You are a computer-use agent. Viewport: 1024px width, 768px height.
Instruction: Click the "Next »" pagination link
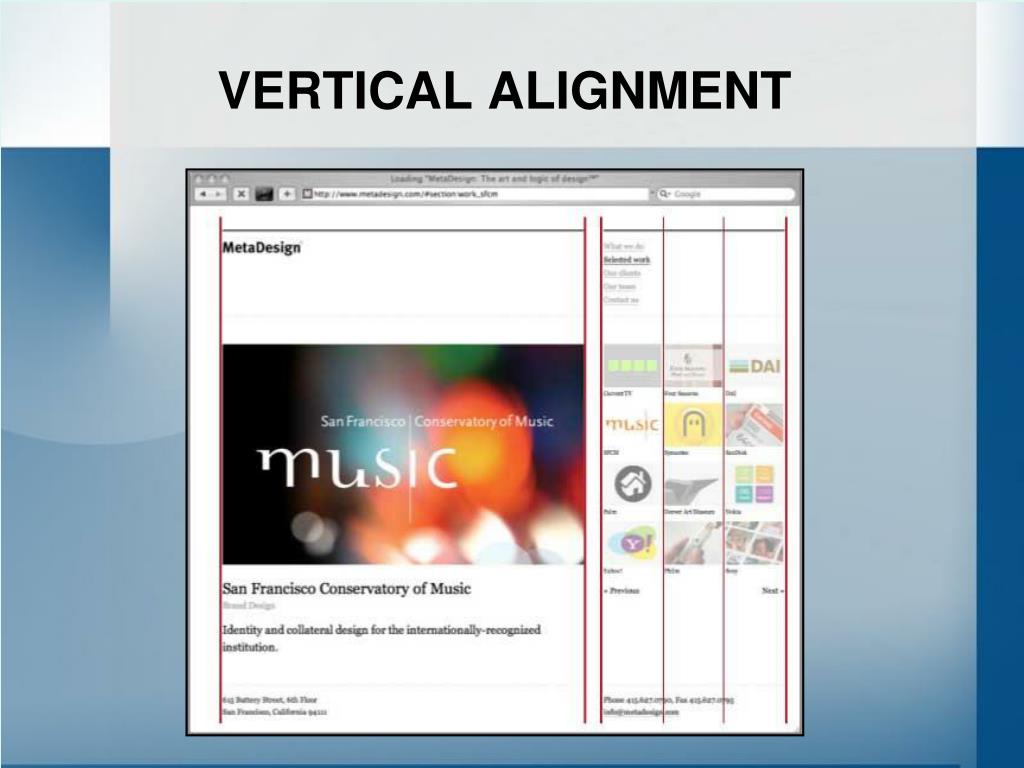coord(773,590)
